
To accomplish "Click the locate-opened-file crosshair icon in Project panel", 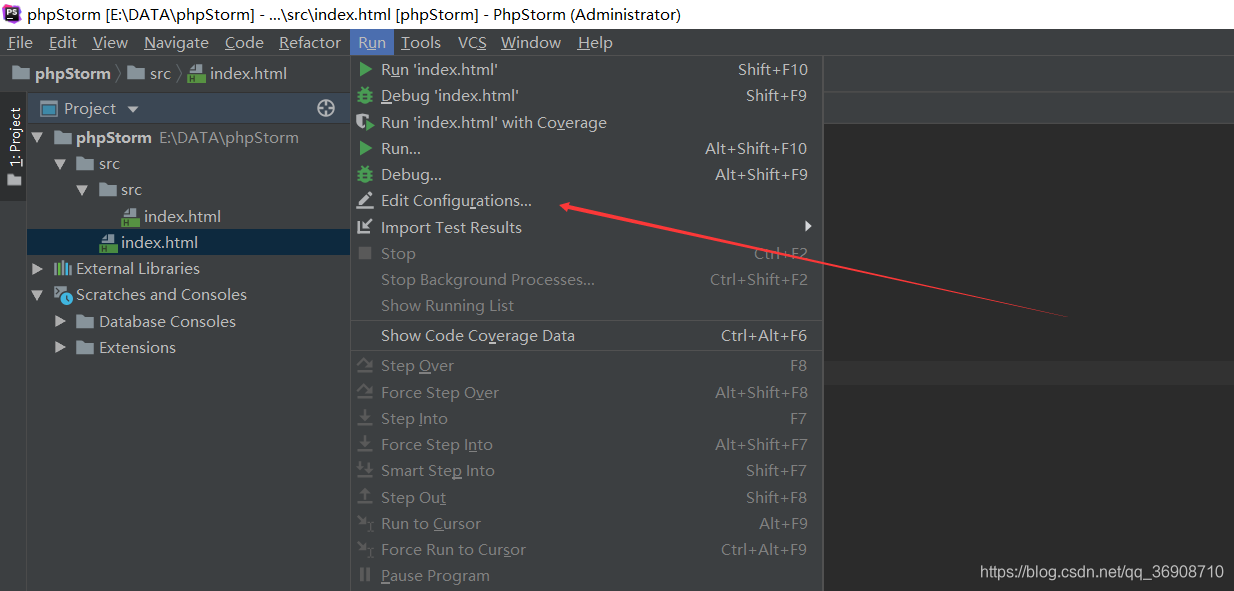I will pos(325,108).
